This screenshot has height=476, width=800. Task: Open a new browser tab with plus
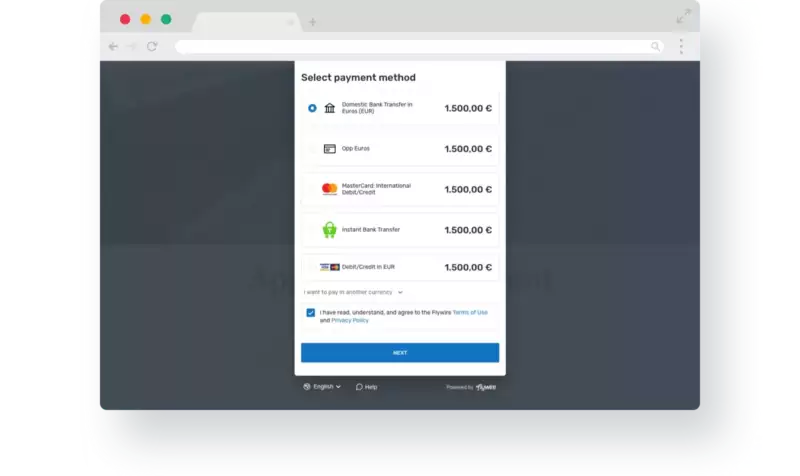coord(312,22)
